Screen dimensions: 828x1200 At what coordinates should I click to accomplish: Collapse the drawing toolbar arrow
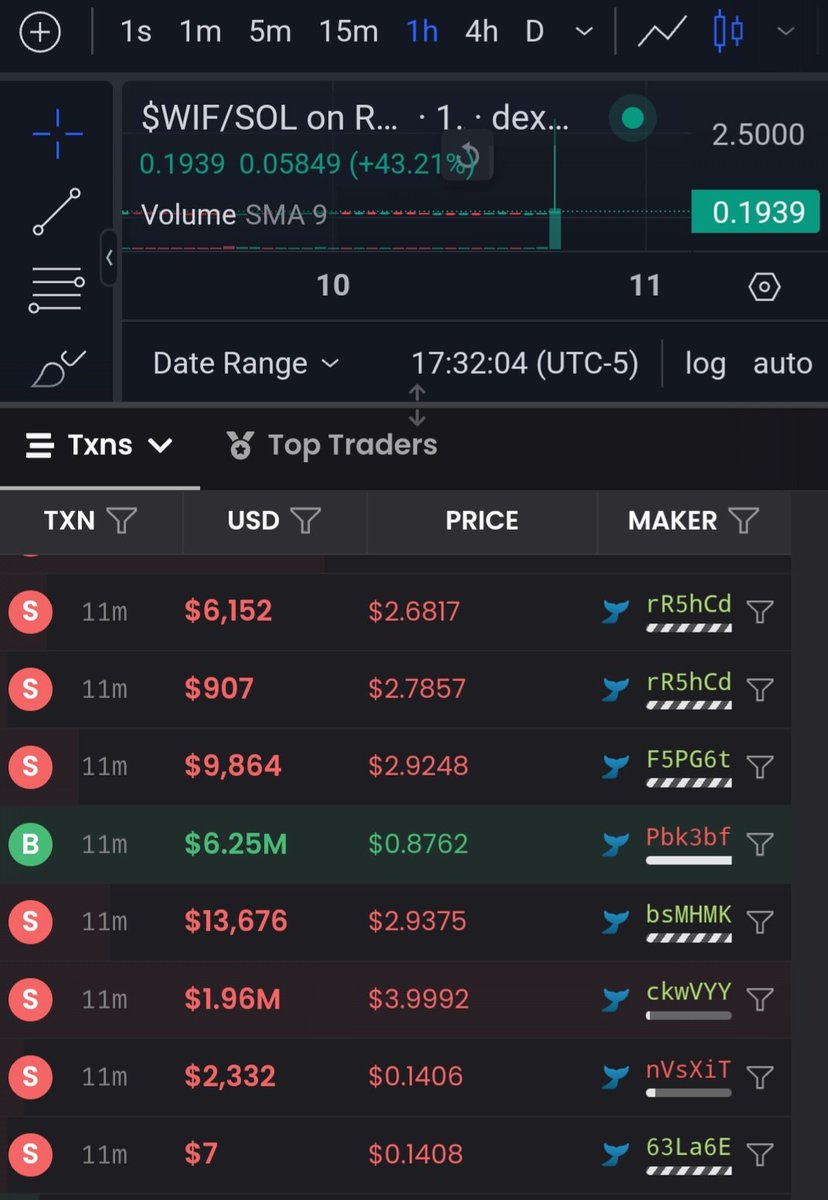coord(109,257)
